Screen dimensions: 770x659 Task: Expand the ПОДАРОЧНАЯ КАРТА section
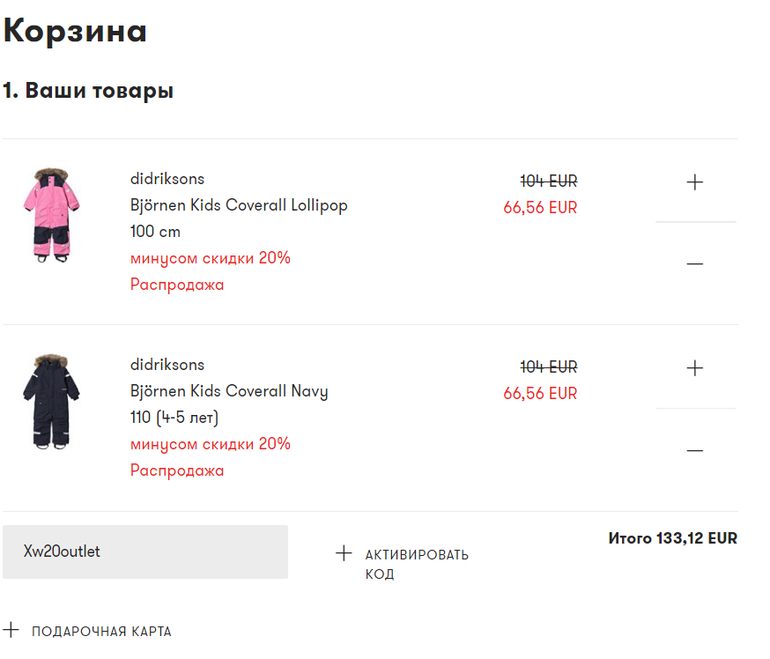point(101,632)
